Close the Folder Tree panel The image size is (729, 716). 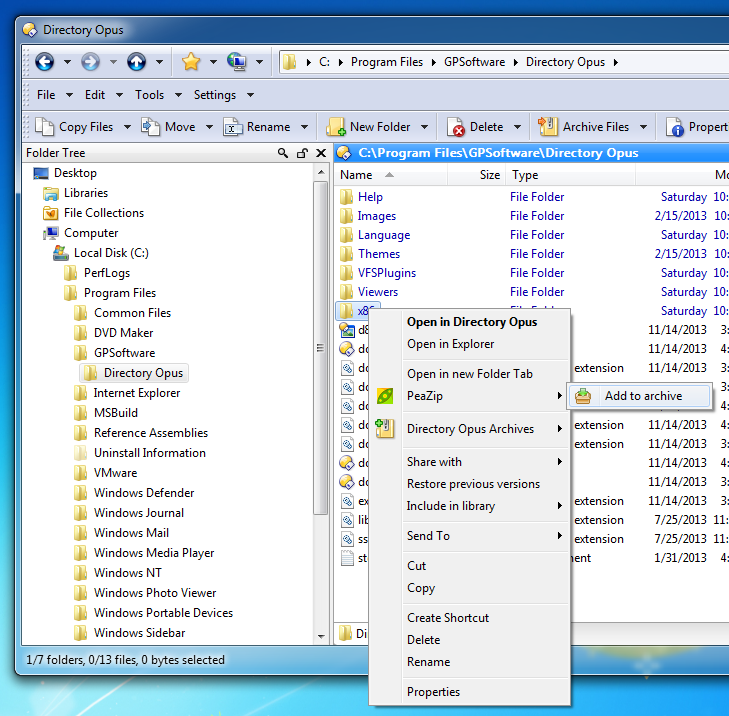coord(321,153)
